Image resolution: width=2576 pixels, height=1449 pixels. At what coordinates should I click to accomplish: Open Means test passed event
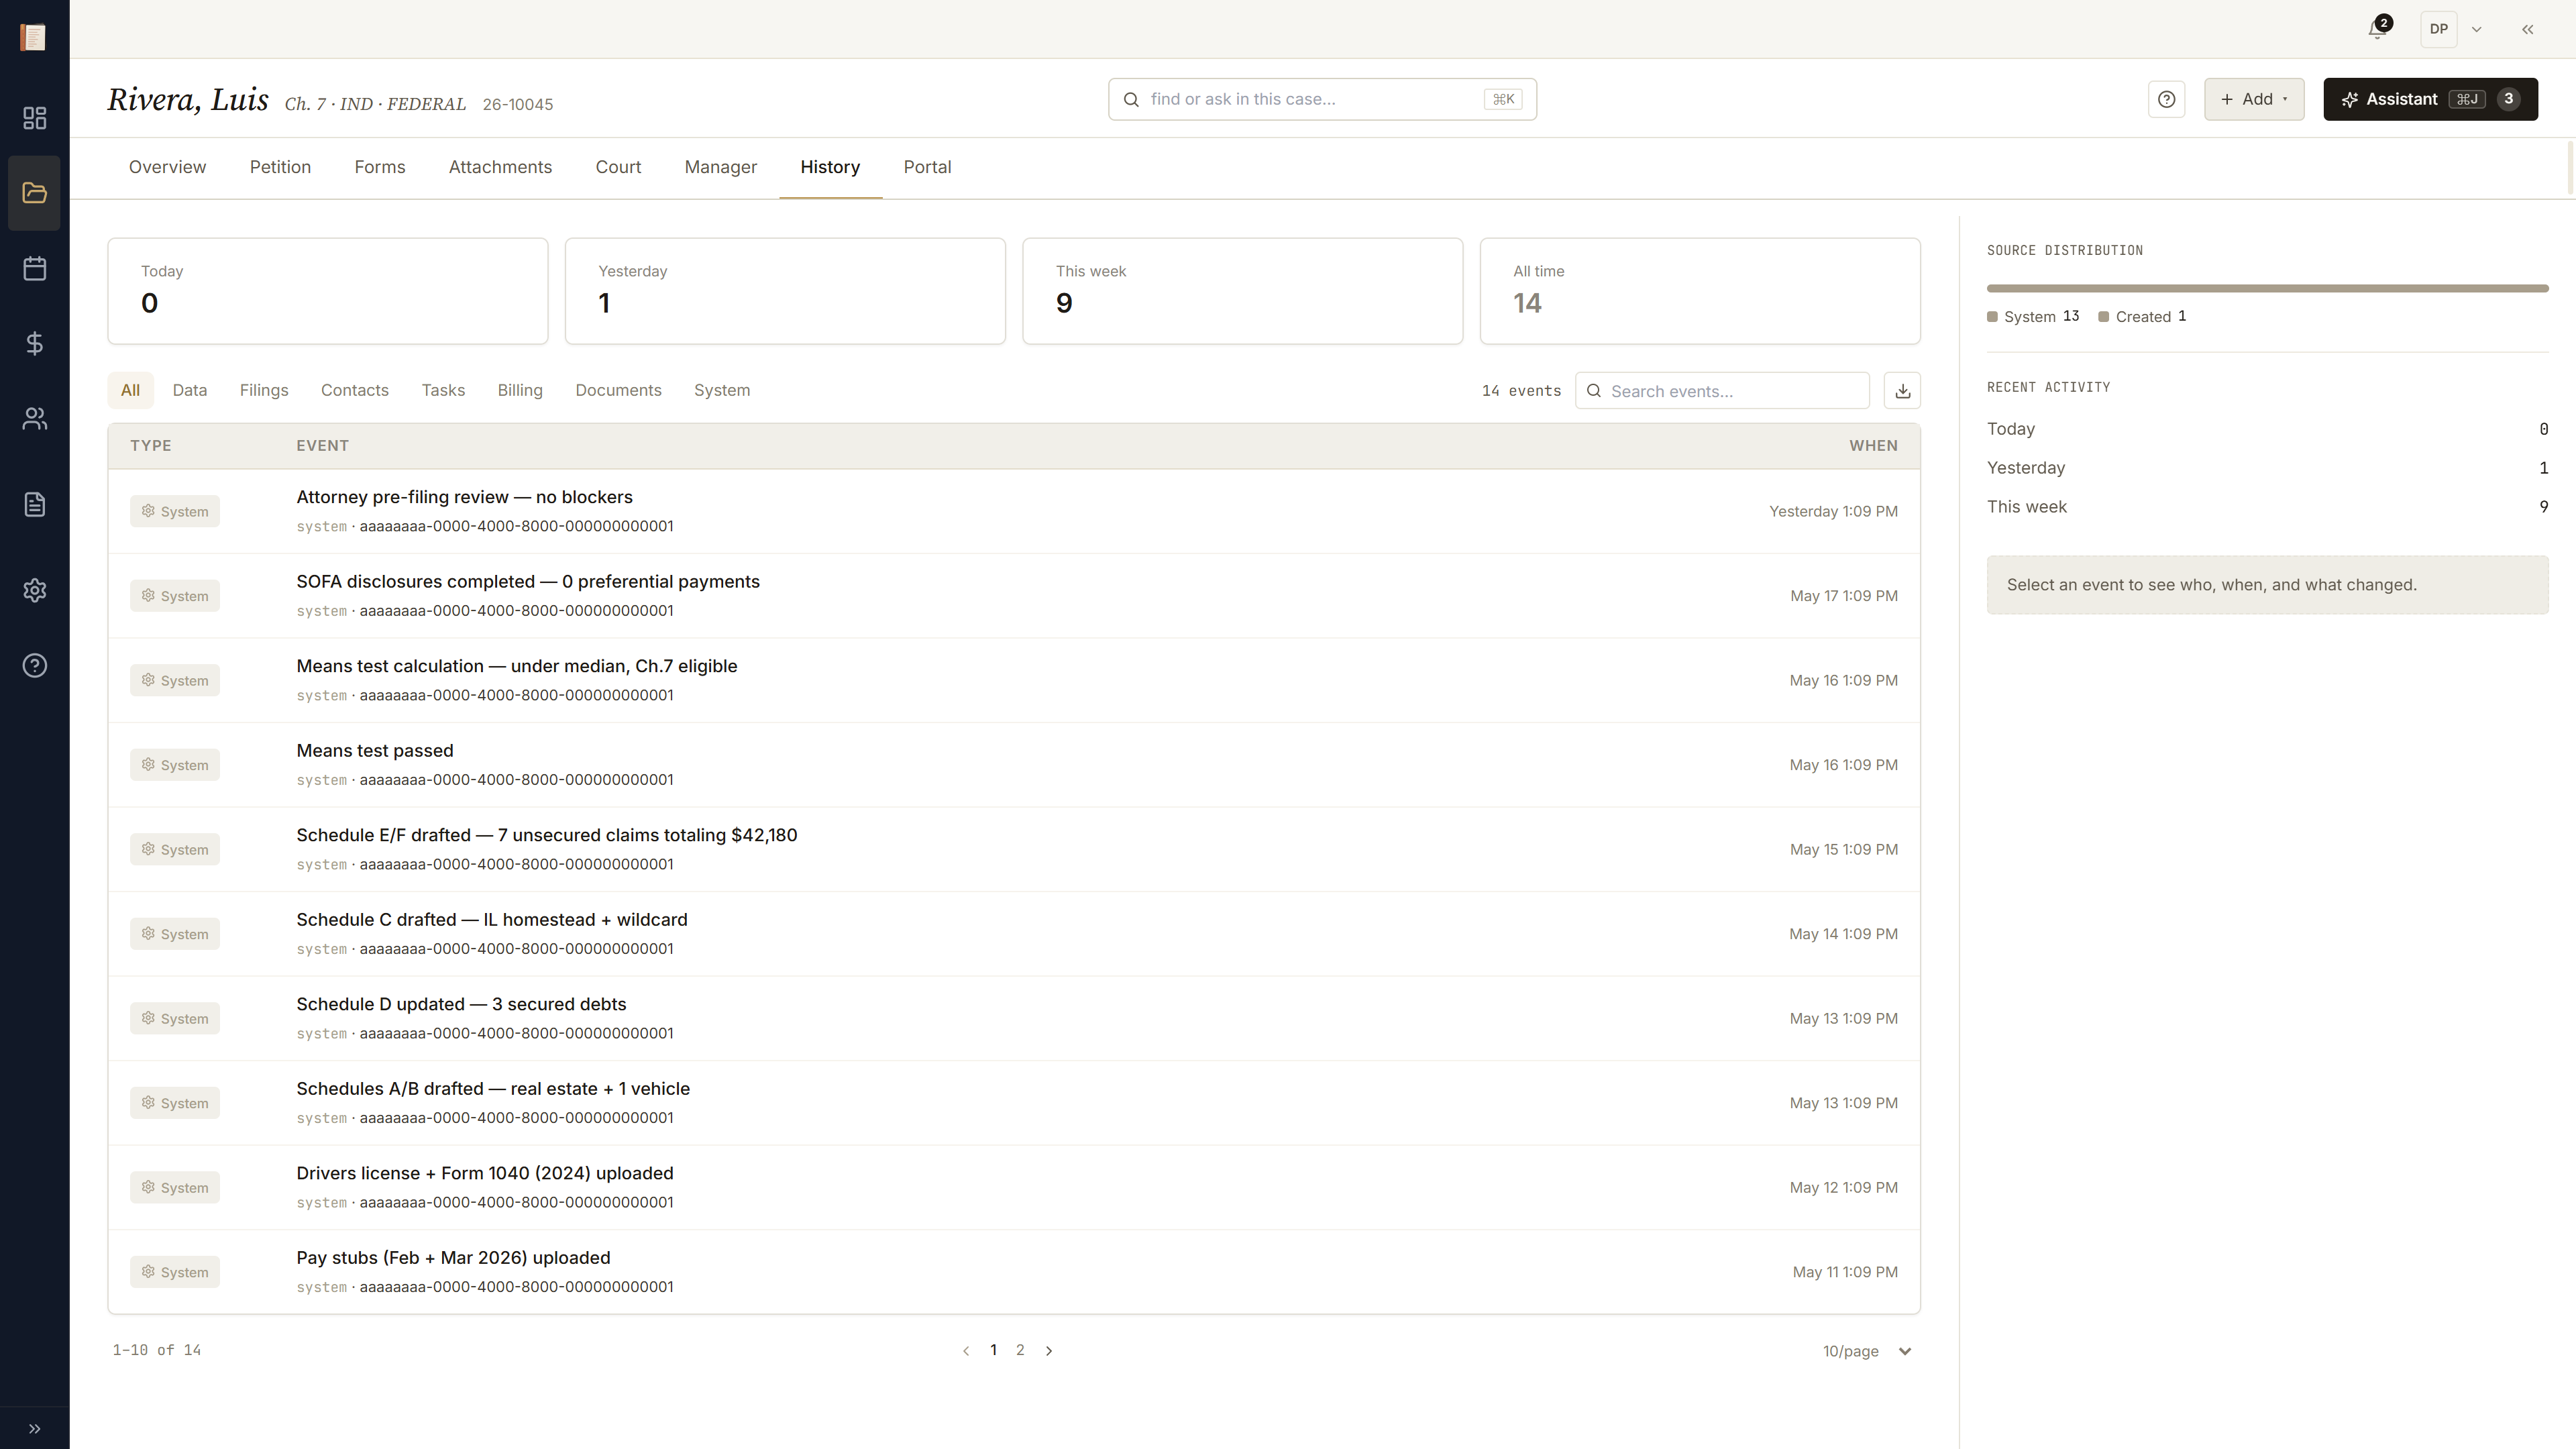1014,765
